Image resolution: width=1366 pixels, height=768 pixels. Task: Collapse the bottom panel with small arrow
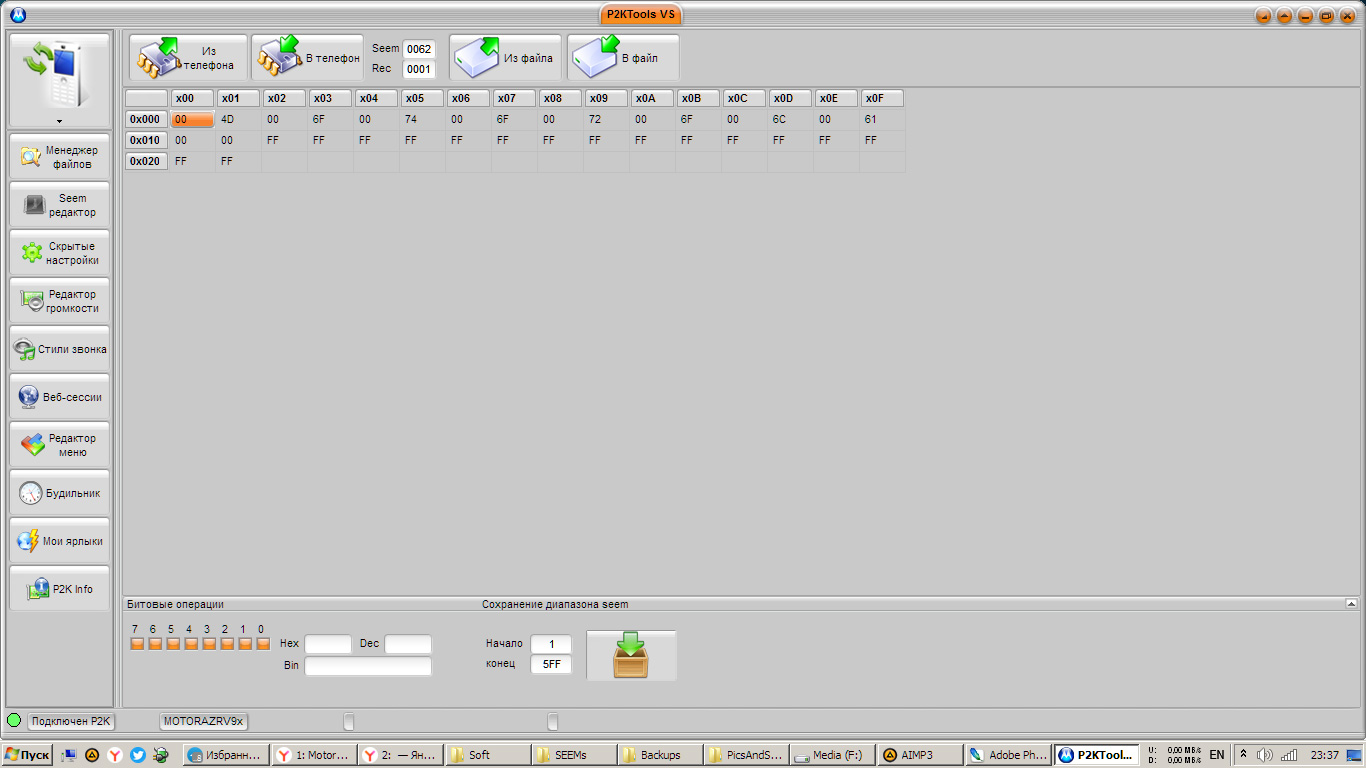click(1351, 604)
